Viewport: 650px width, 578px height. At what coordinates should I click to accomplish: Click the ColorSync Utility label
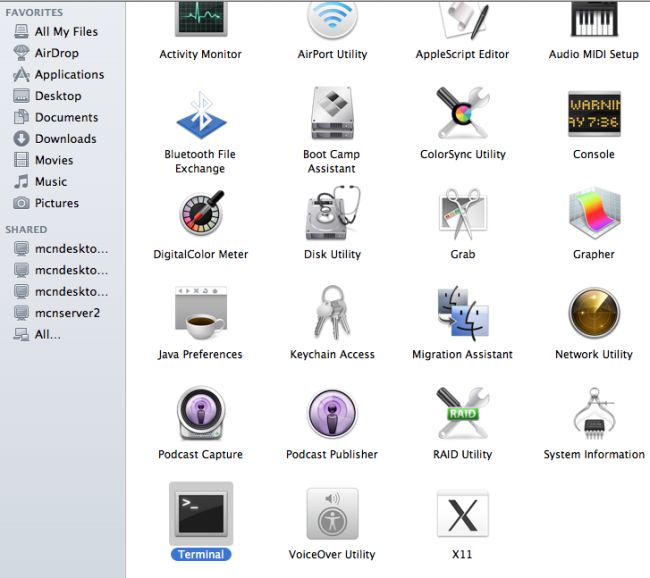(463, 154)
